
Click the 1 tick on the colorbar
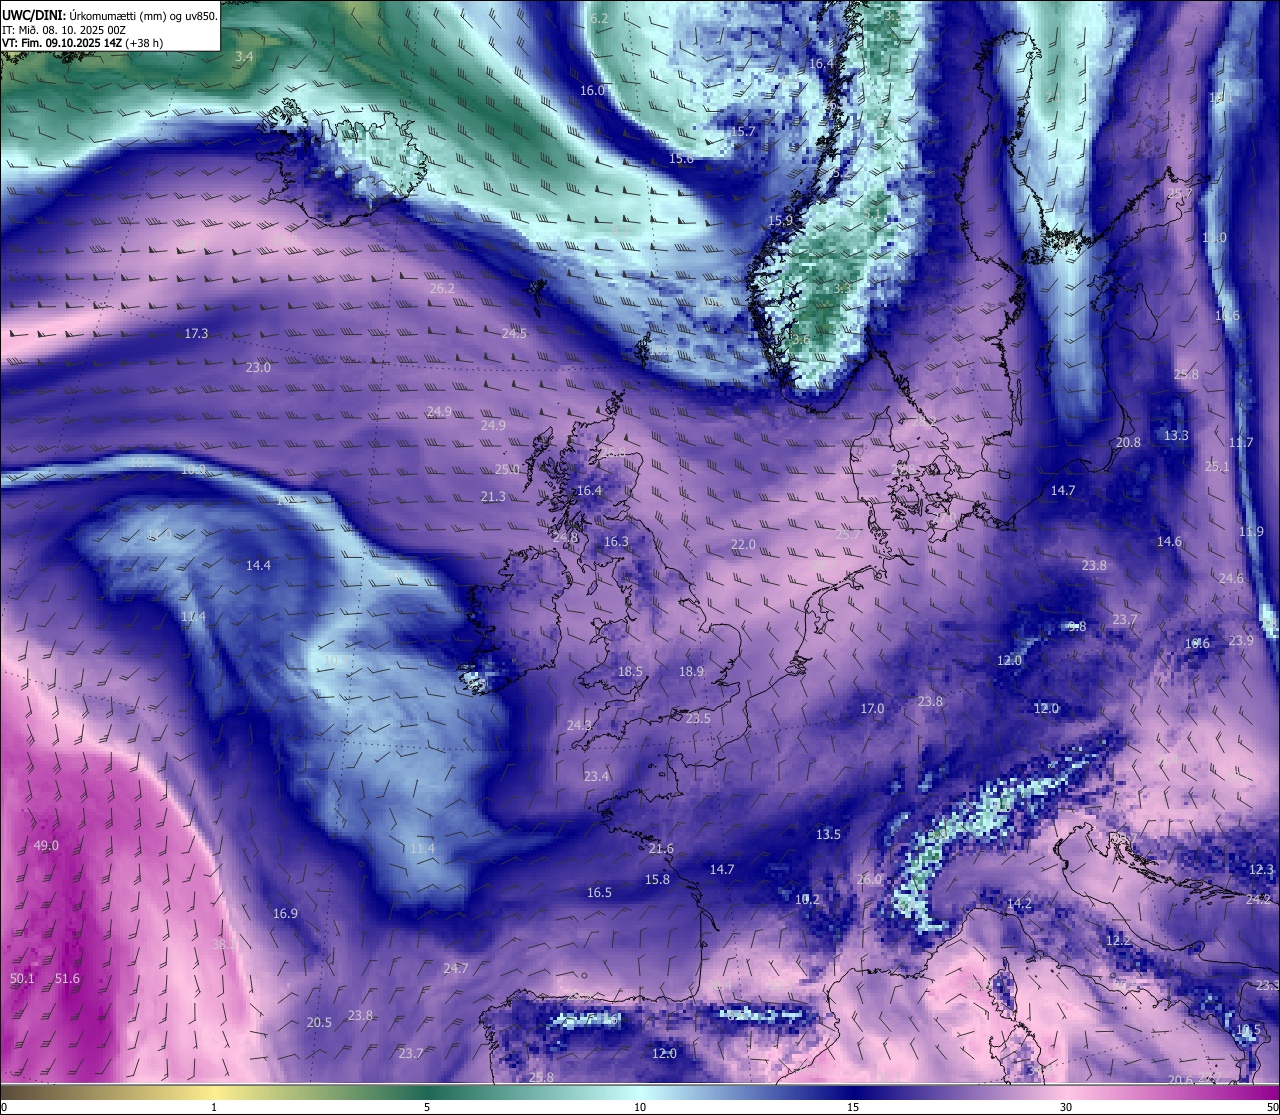214,1107
